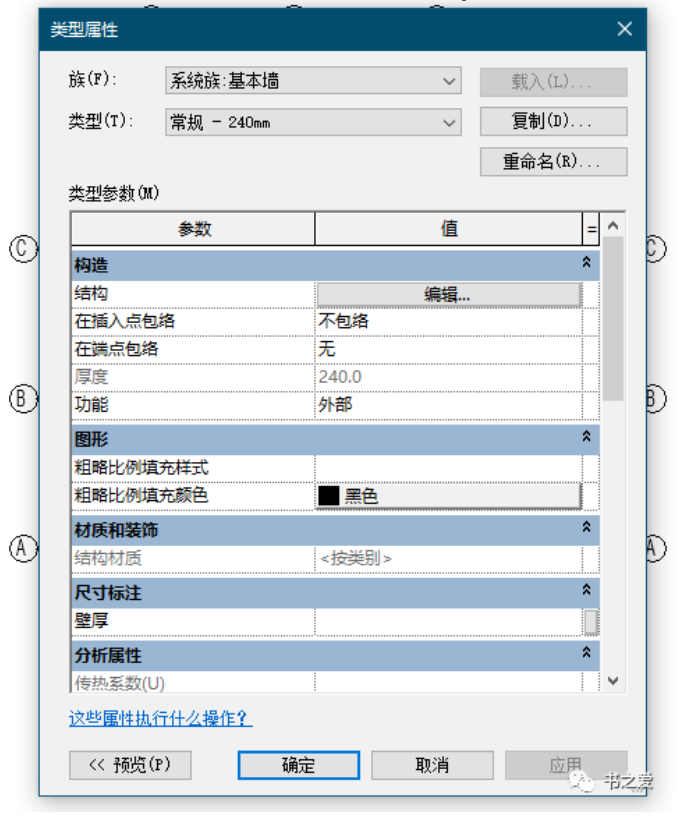Select the 结构材质 value <按类别>
This screenshot has width=692, height=817.
coord(449,559)
